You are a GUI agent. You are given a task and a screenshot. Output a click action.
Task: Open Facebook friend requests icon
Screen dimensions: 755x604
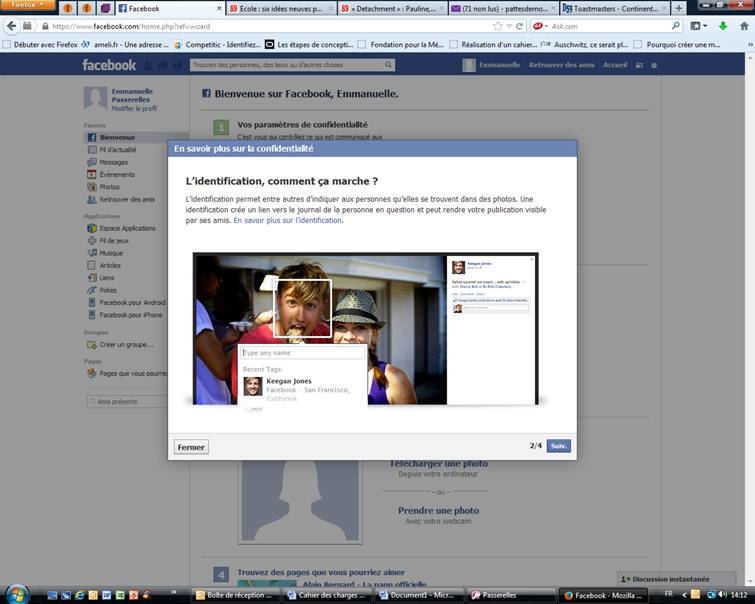click(x=148, y=65)
